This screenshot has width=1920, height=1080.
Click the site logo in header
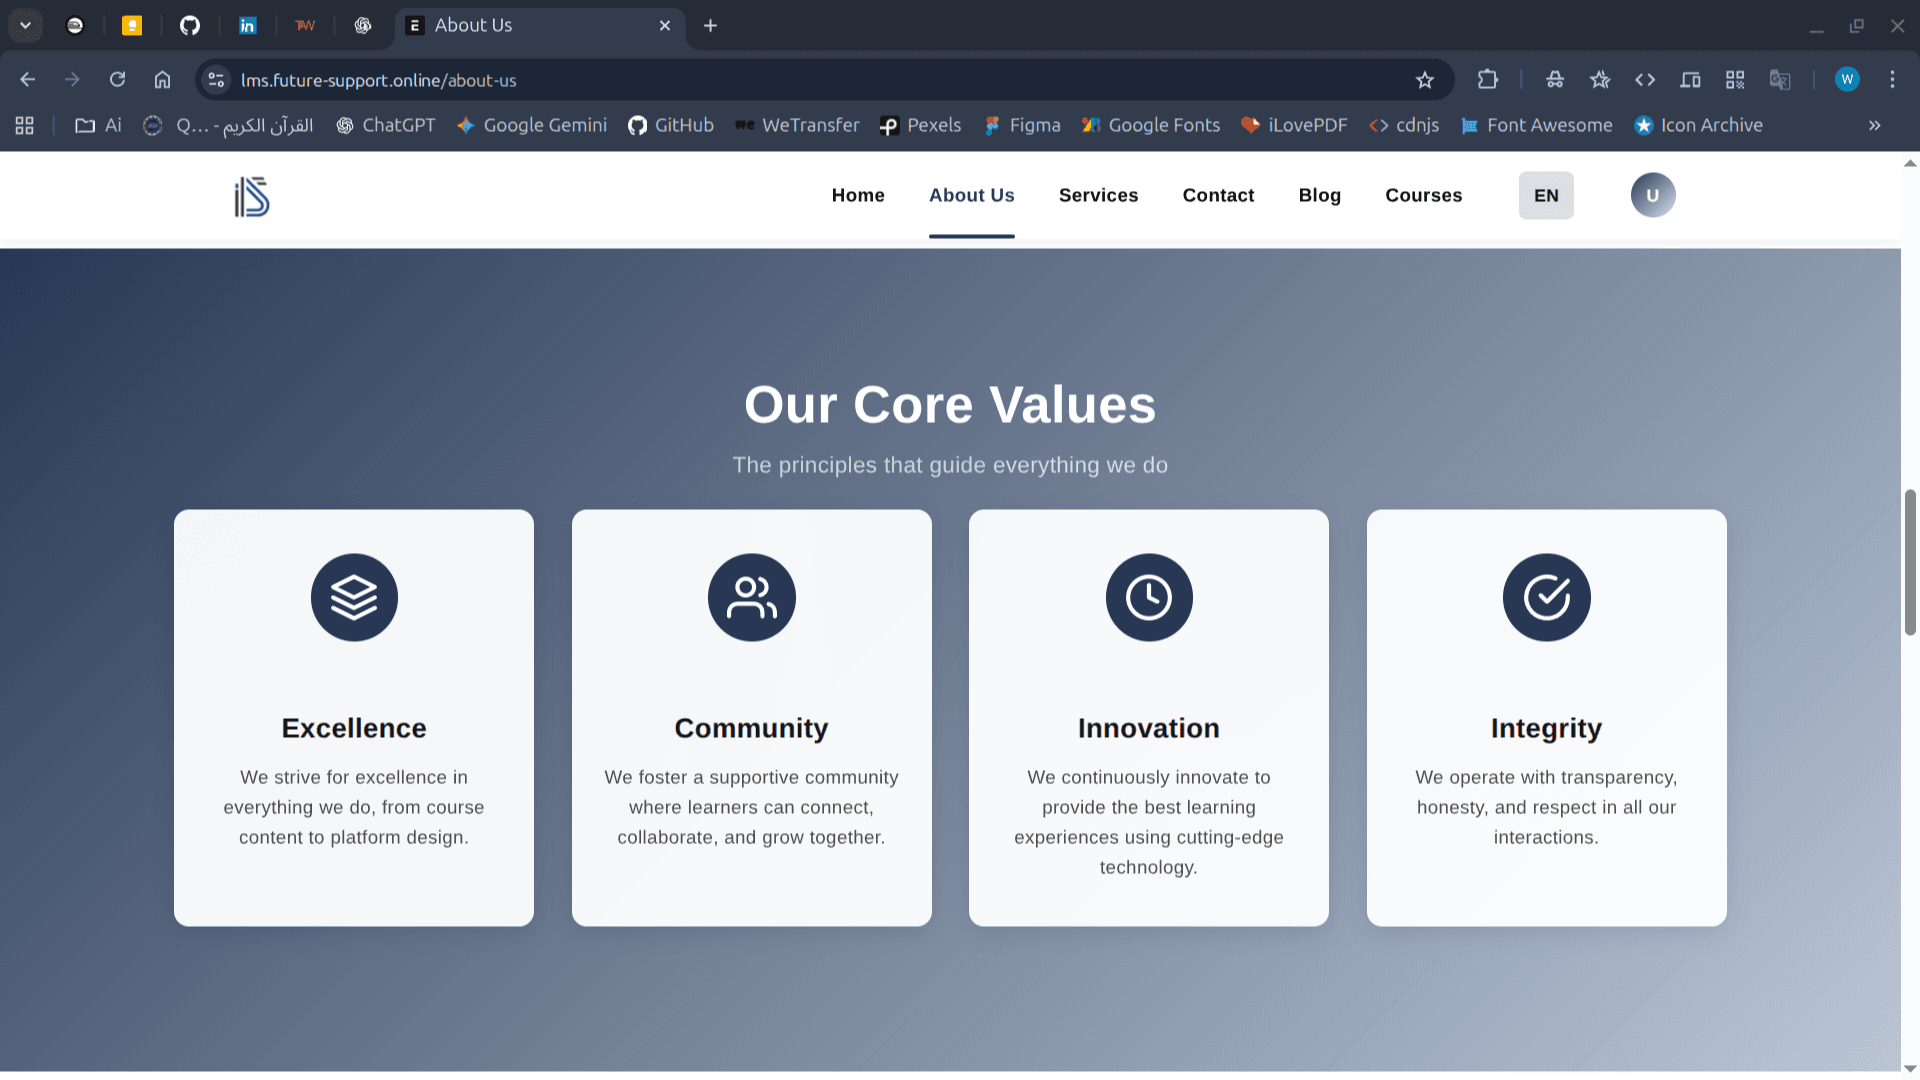[252, 197]
